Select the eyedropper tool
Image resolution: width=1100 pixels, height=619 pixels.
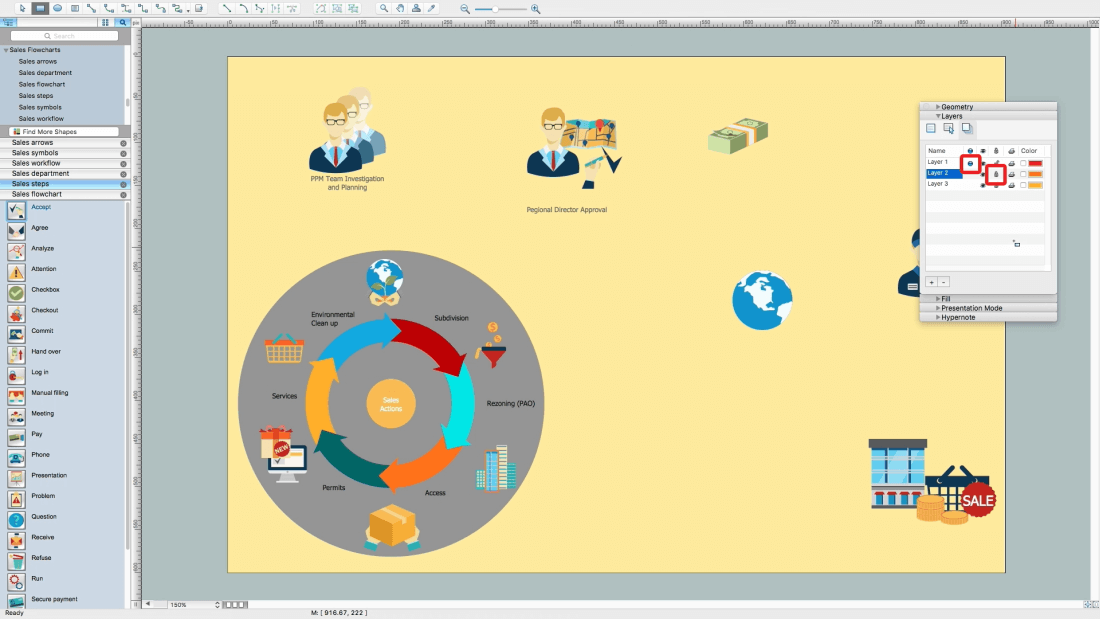(x=432, y=8)
